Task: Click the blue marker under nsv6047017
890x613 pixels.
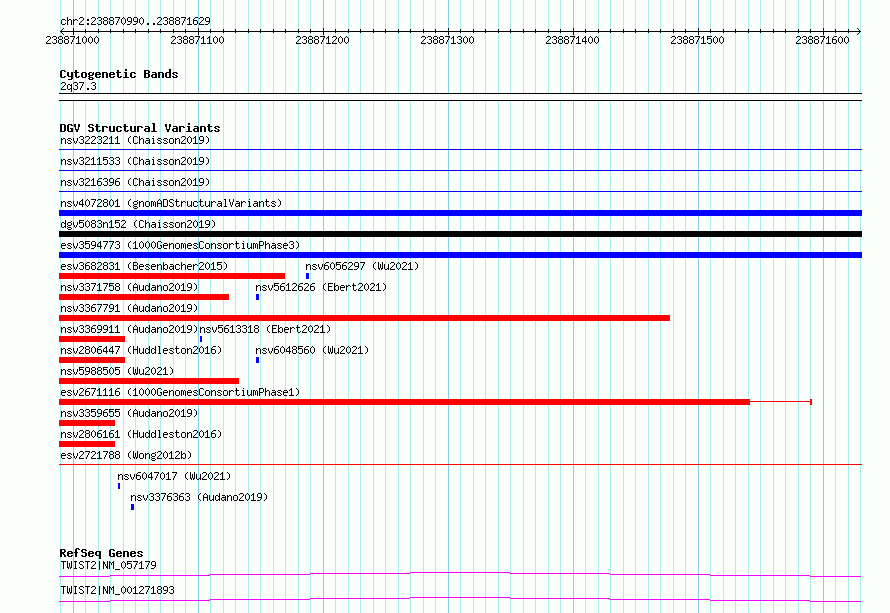Action: 119,486
